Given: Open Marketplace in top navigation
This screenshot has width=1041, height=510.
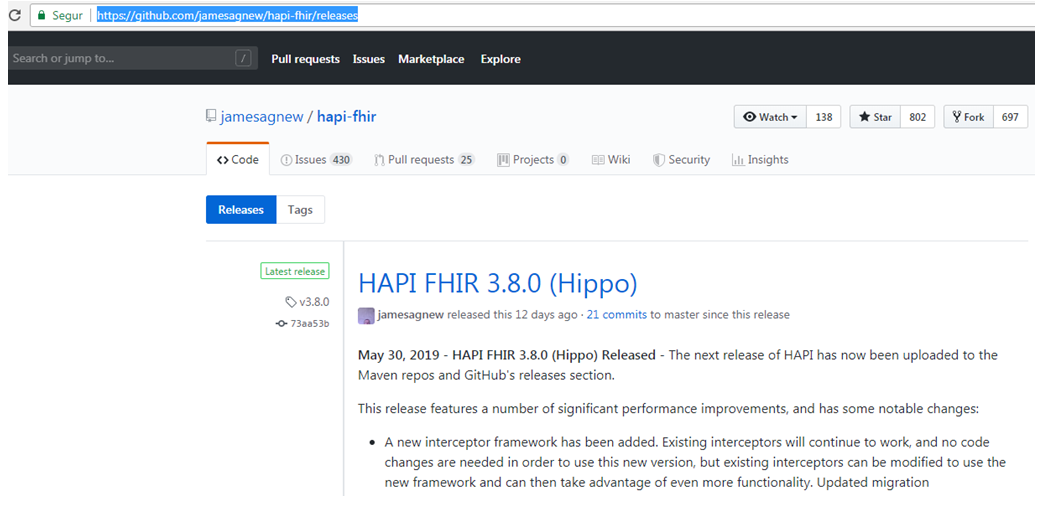Looking at the screenshot, I should click(x=431, y=59).
